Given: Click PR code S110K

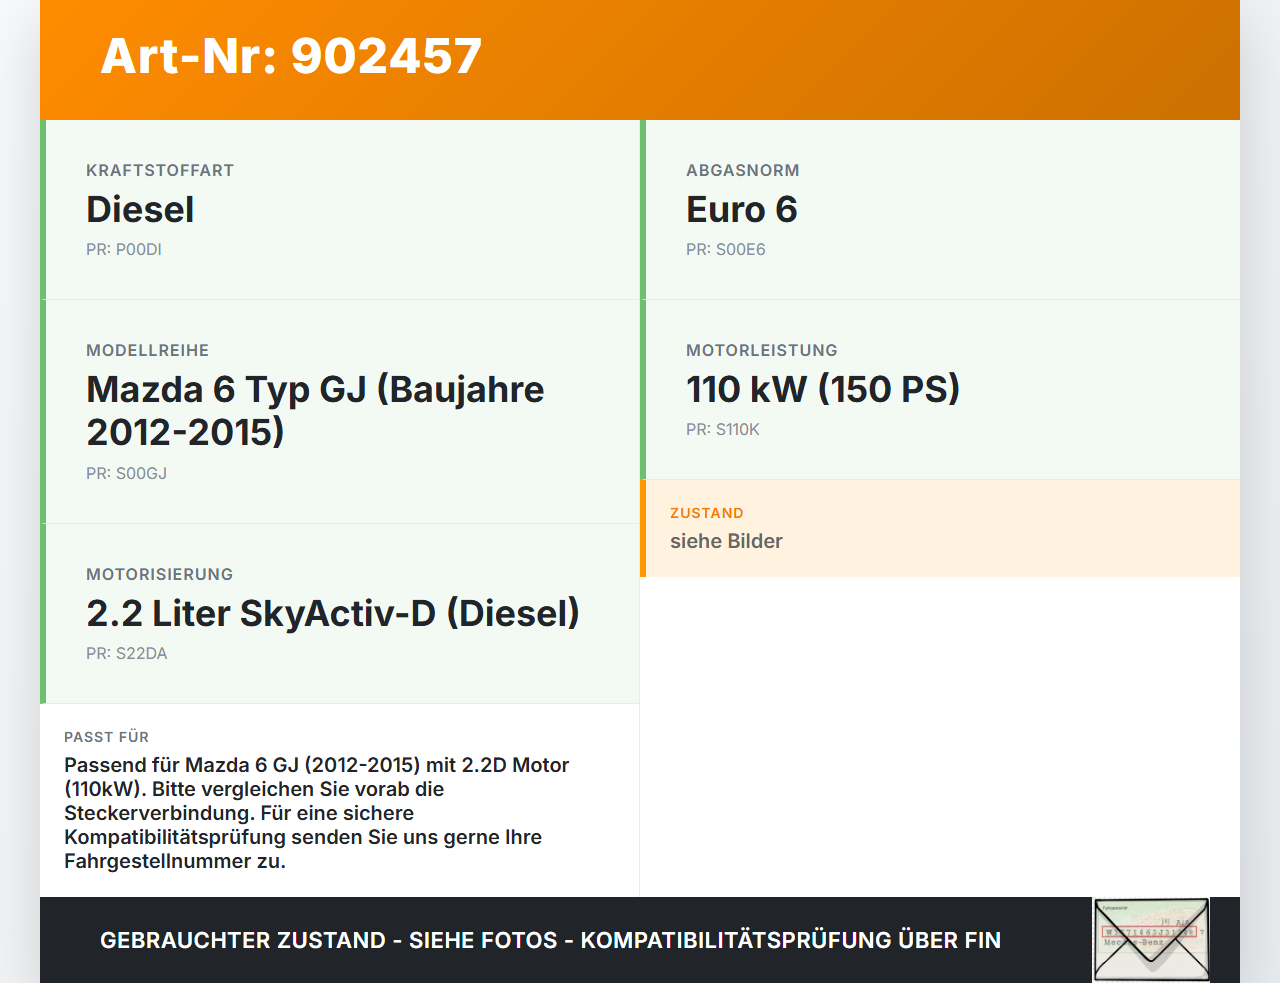Looking at the screenshot, I should click(x=723, y=430).
